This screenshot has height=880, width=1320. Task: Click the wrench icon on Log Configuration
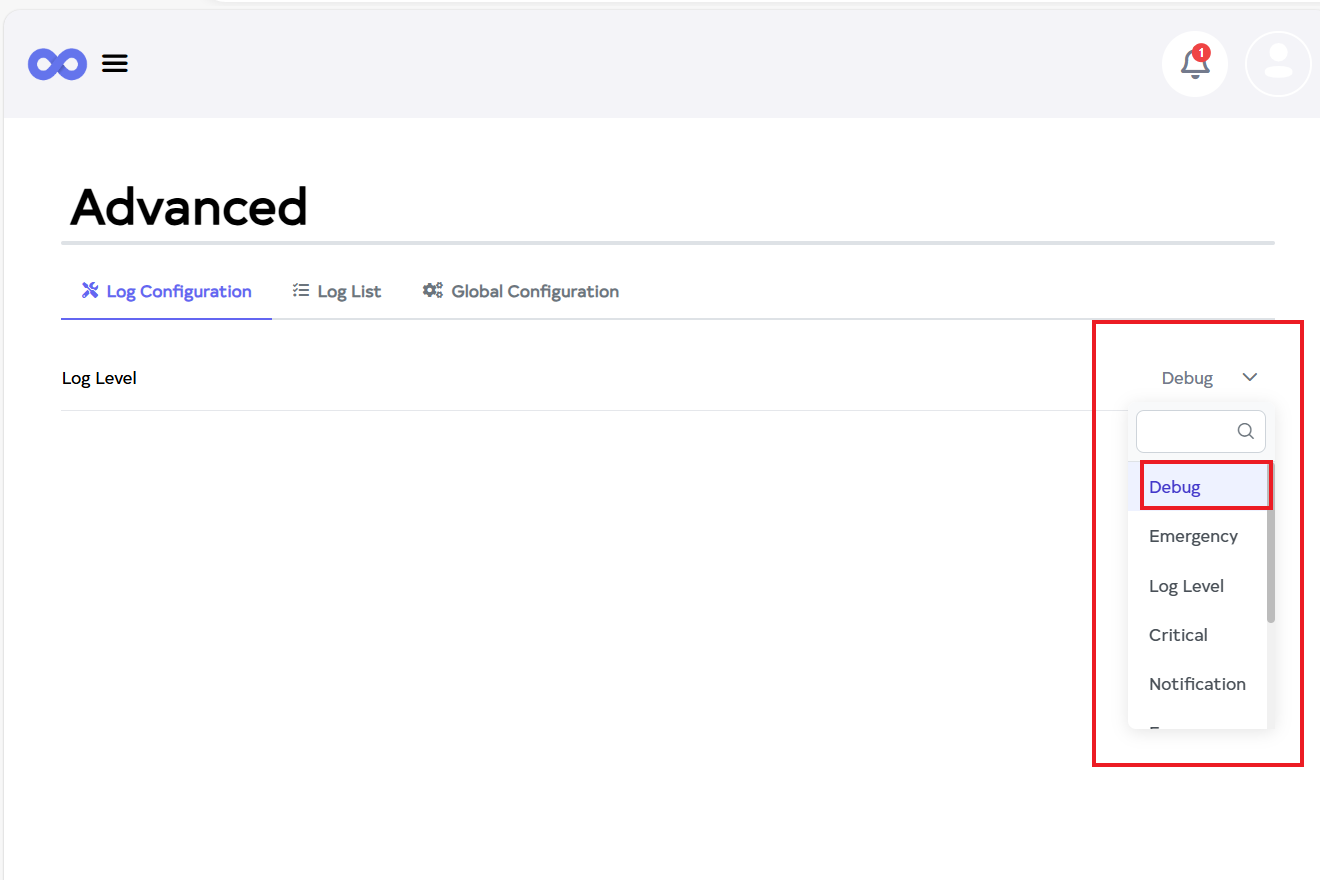pos(90,291)
